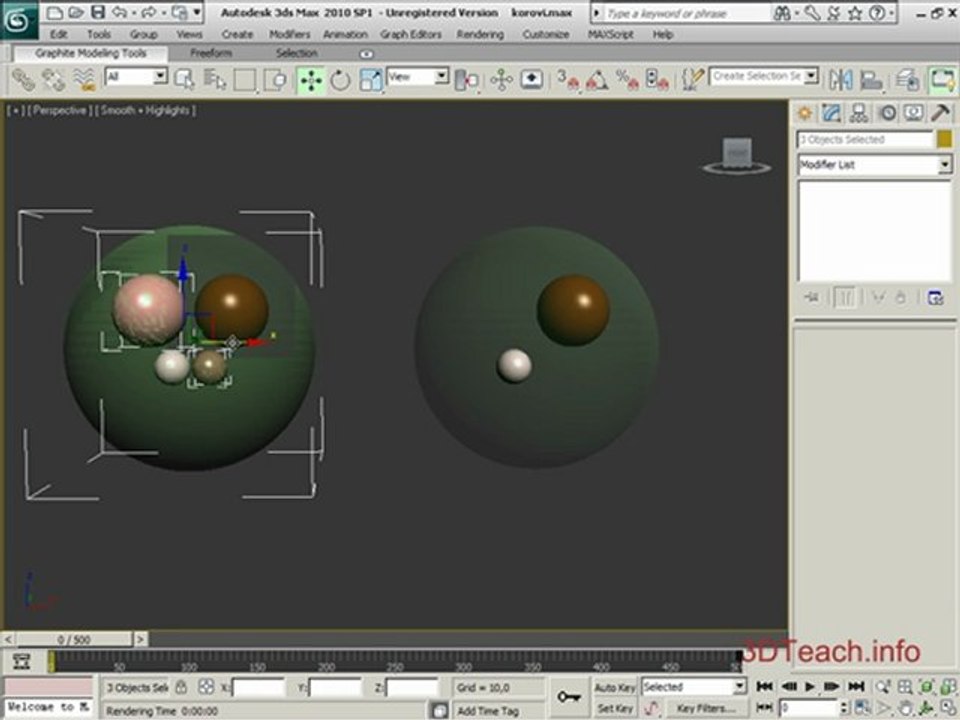Viewport: 960px width, 720px height.
Task: Open the Layer Manager
Action: (x=907, y=80)
